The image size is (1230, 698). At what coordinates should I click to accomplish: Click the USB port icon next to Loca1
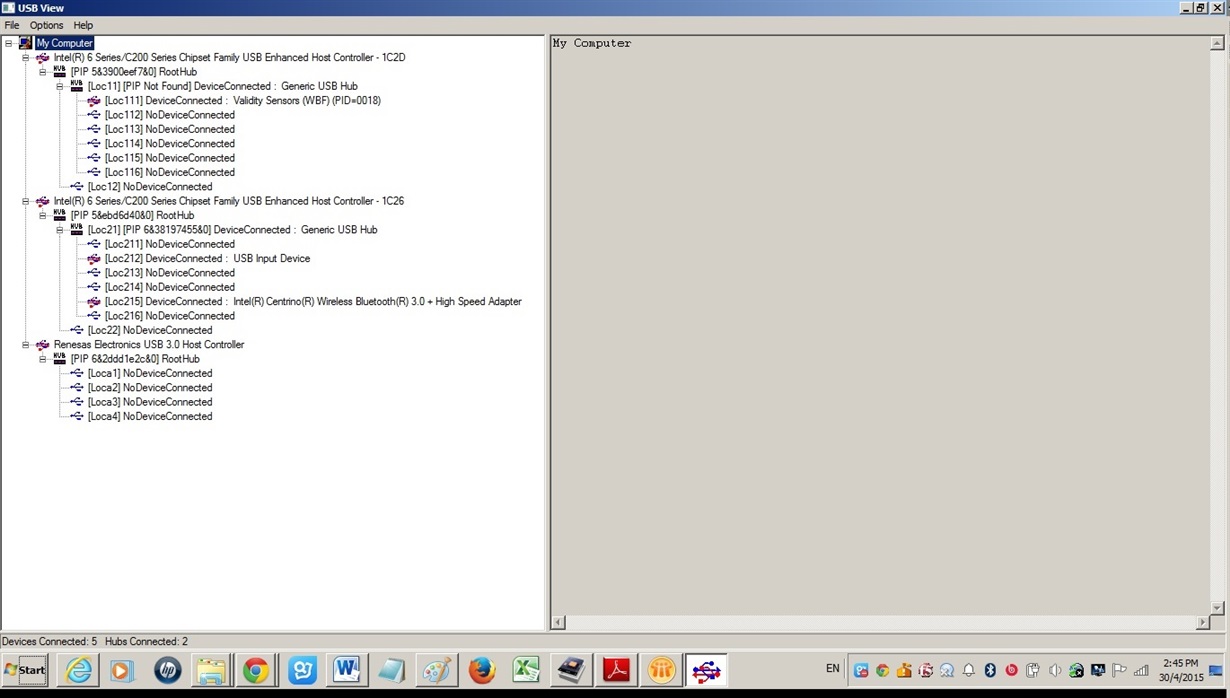[x=76, y=373]
